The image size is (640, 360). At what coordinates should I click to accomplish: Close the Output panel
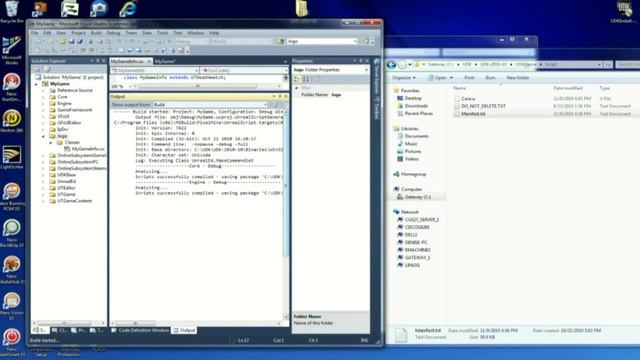point(286,96)
